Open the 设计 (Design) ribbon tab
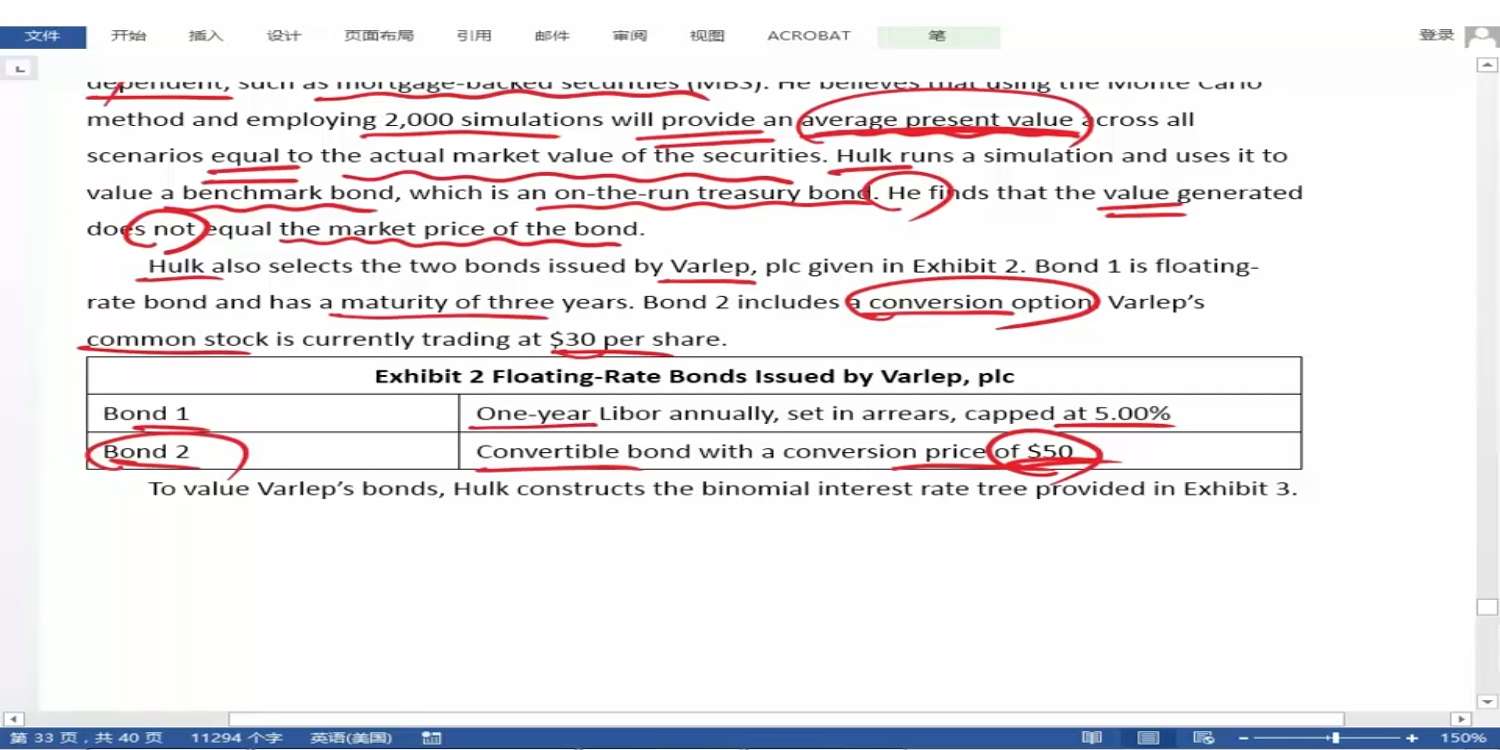 point(283,36)
